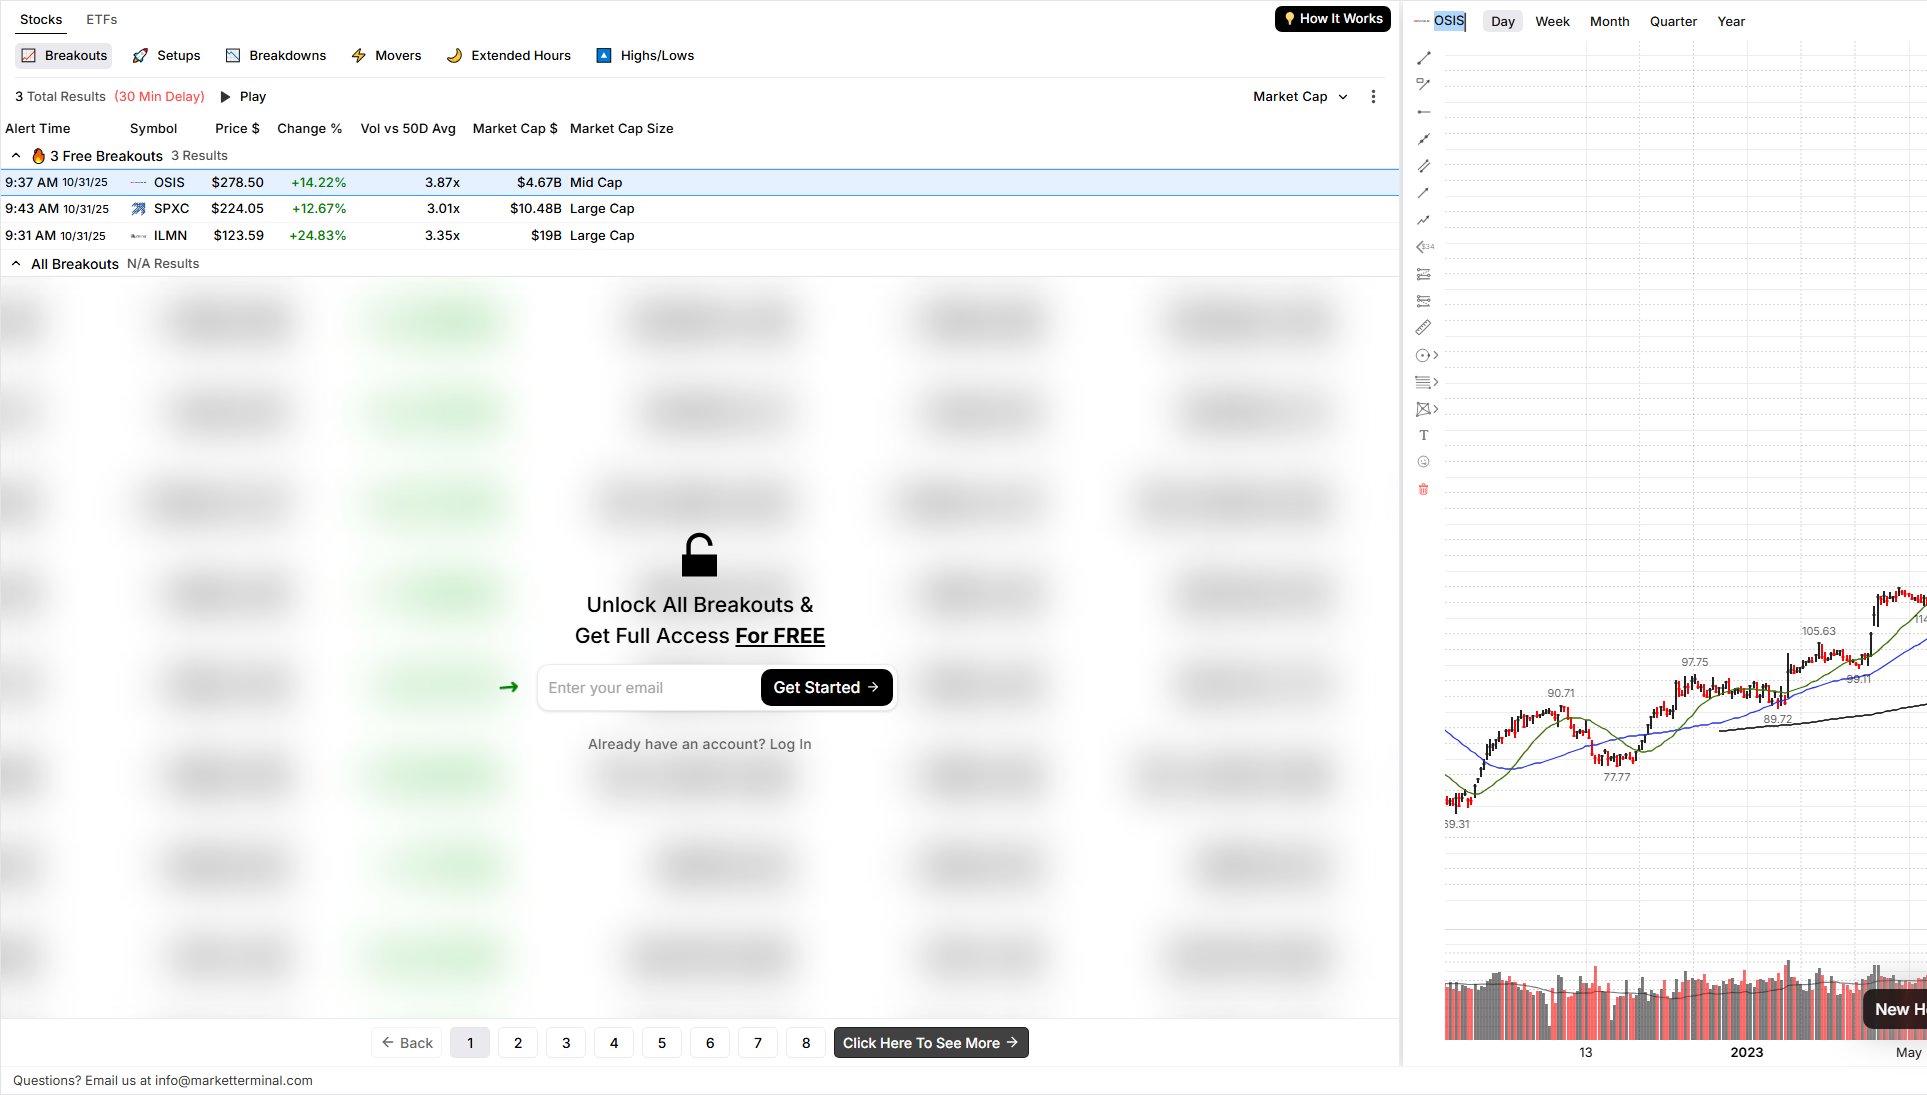Select the emoji annotation tool
This screenshot has height=1095, width=1927.
[1423, 461]
